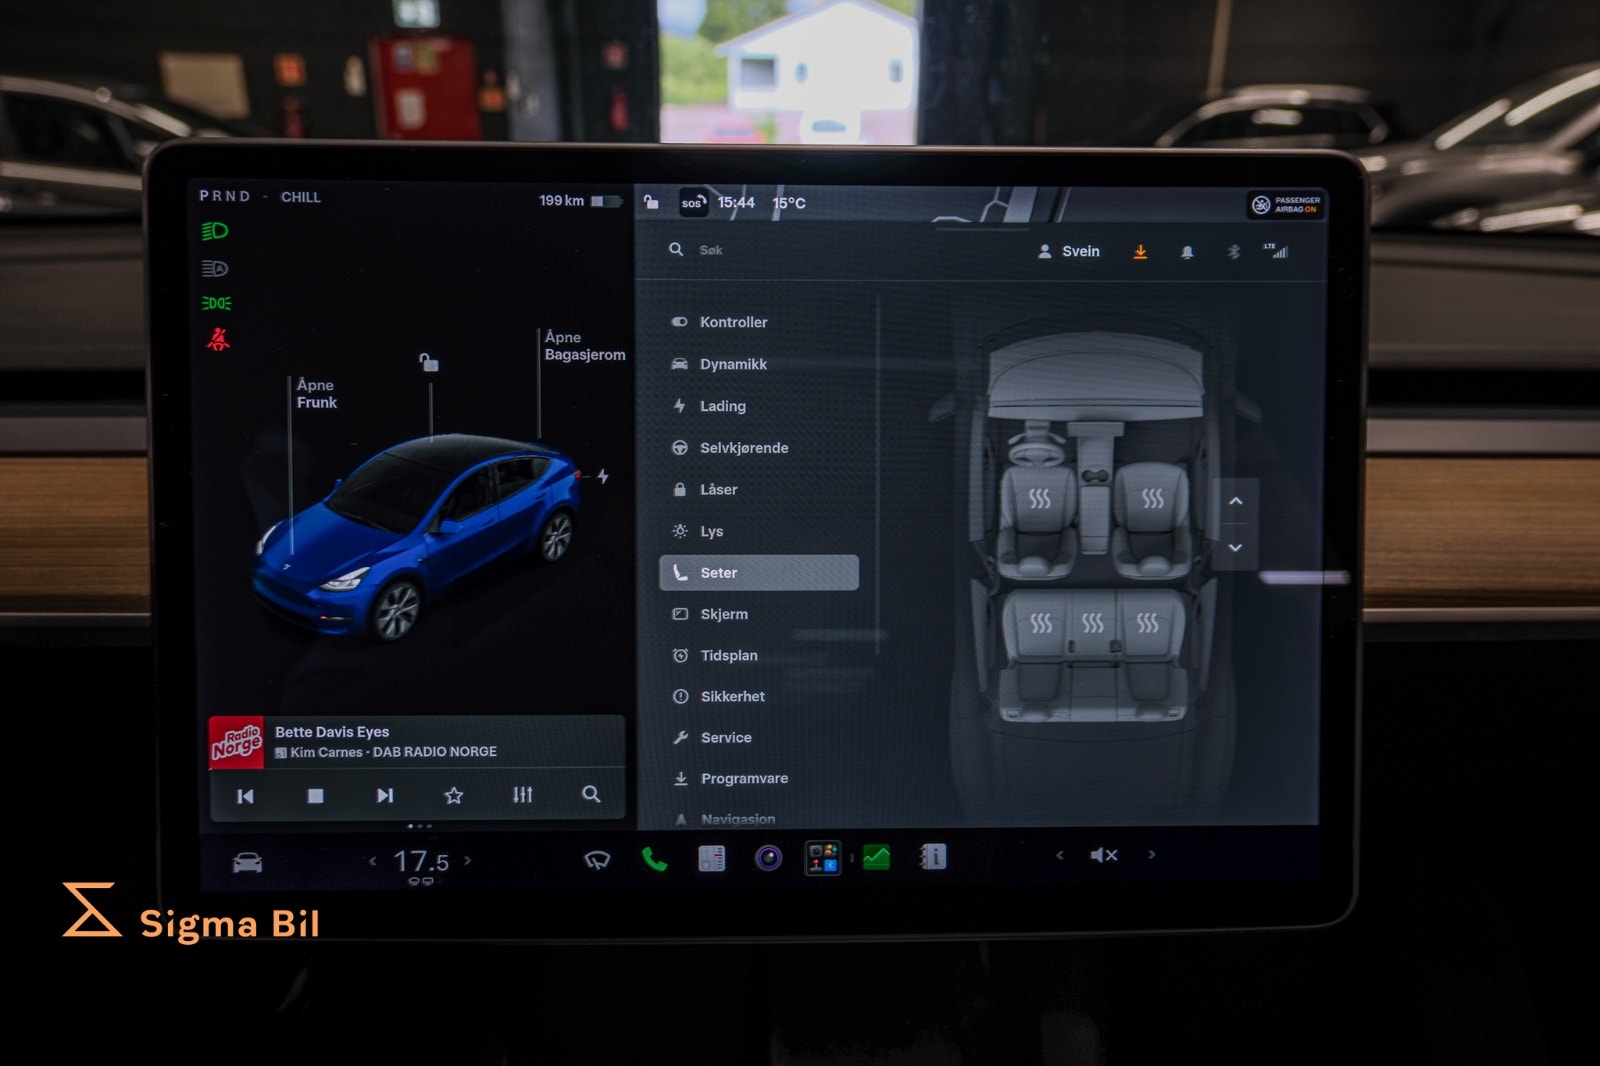Open Radio Norge station artwork
Viewport: 1600px width, 1066px height.
236,742
